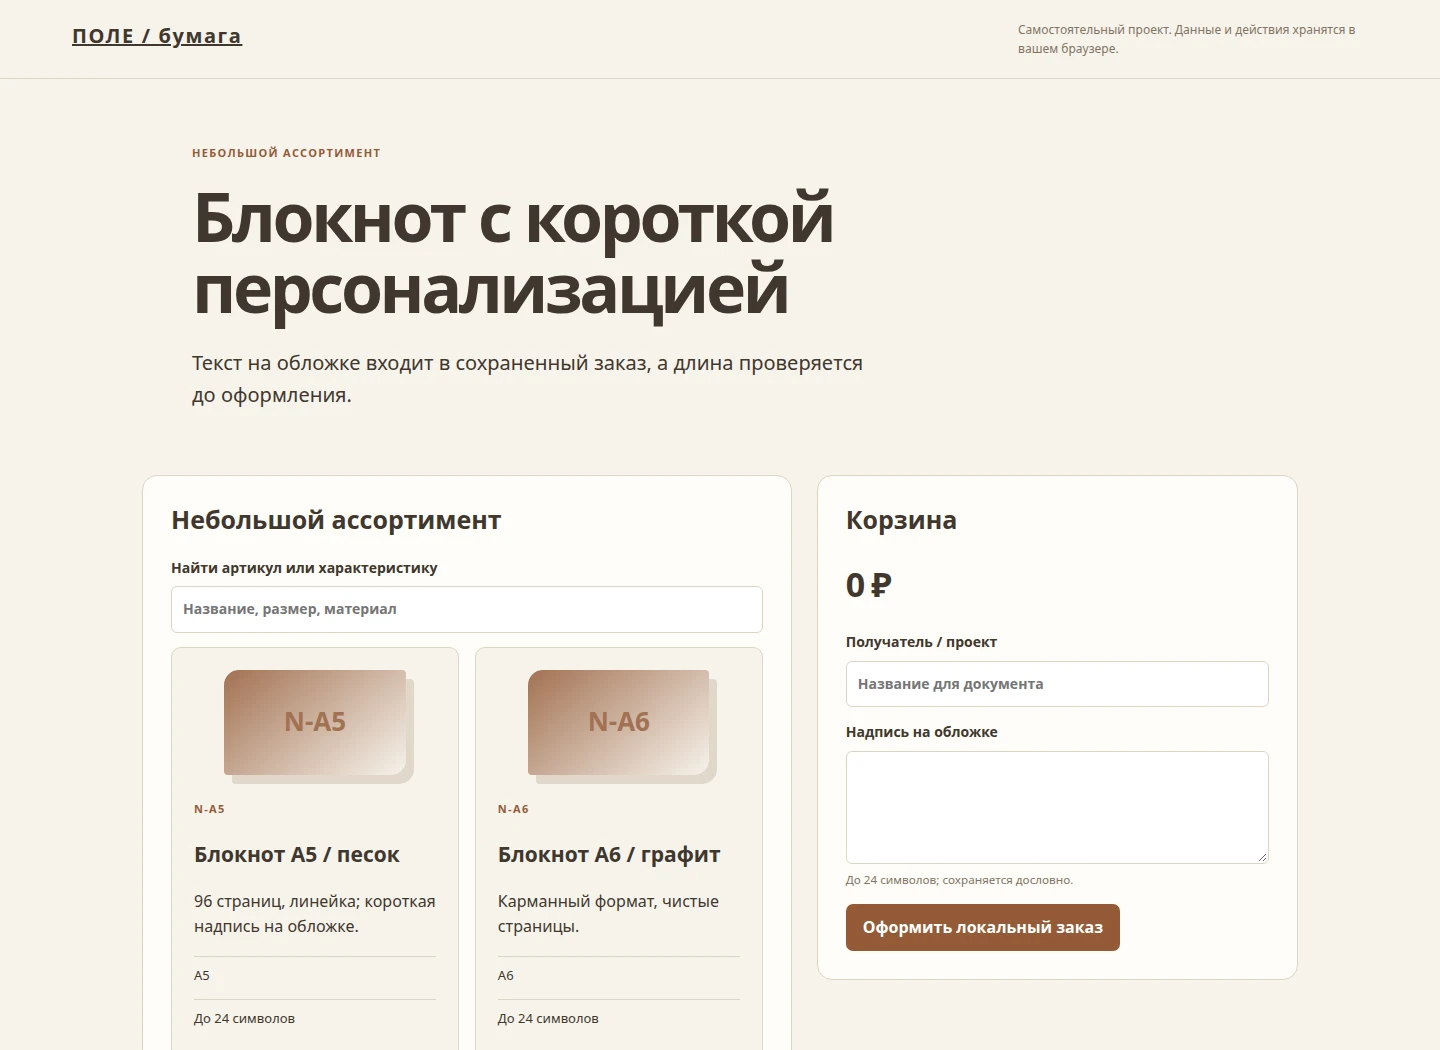Click the 'Надпись на обложке' label
Image resolution: width=1440 pixels, height=1050 pixels.
(x=922, y=732)
